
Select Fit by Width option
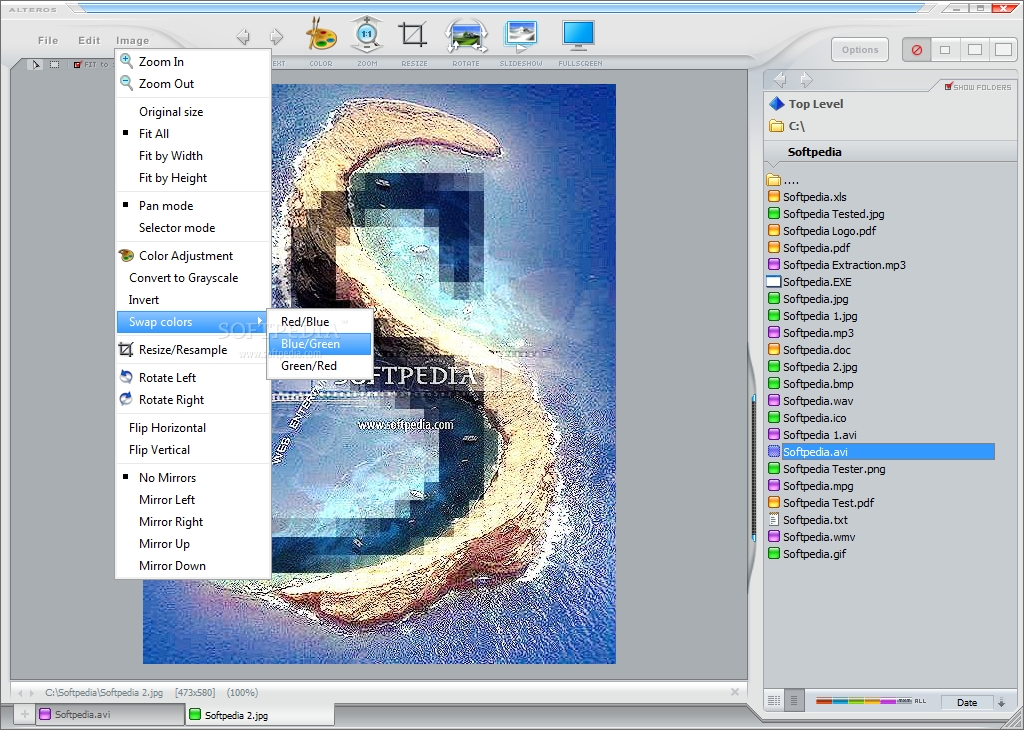pos(193,156)
